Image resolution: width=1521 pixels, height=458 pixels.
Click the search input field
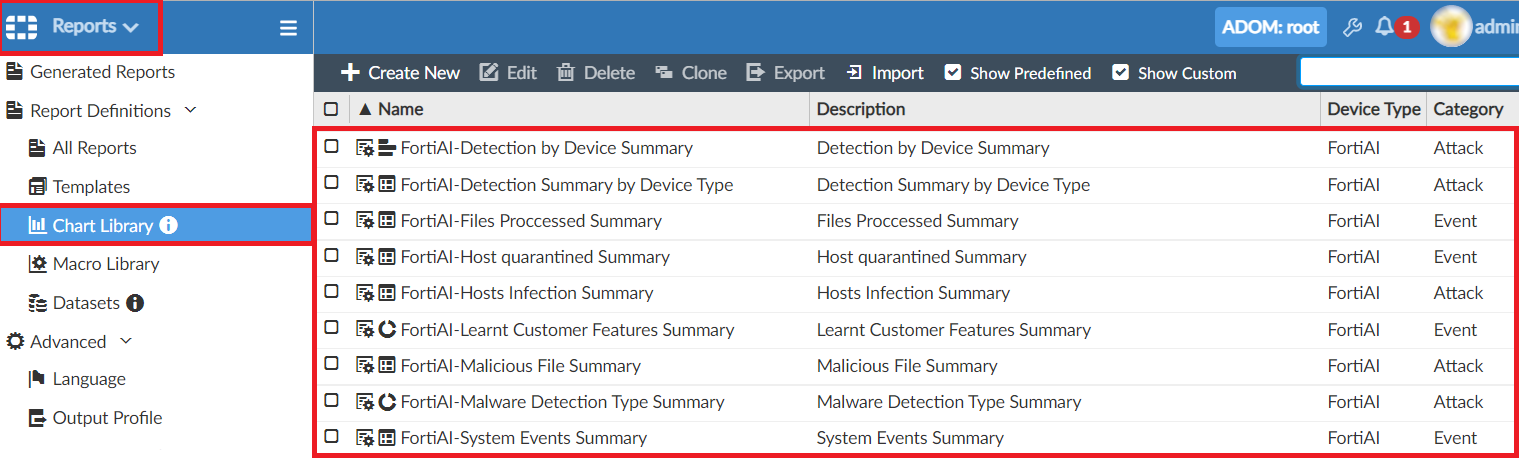(x=1410, y=72)
